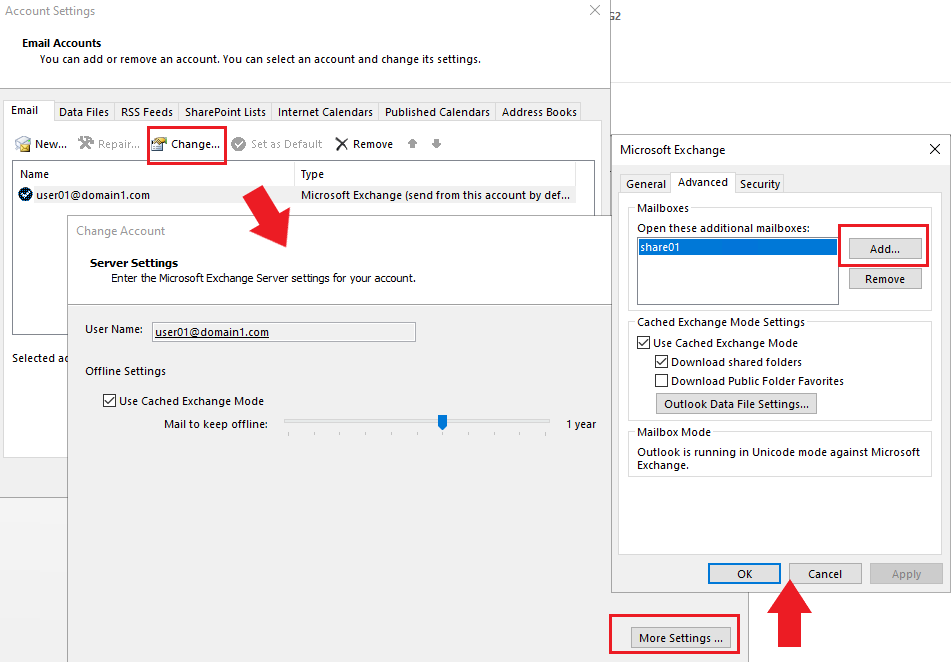
Task: Toggle Use Cached Exchange Mode in Microsoft Exchange
Action: click(x=644, y=343)
